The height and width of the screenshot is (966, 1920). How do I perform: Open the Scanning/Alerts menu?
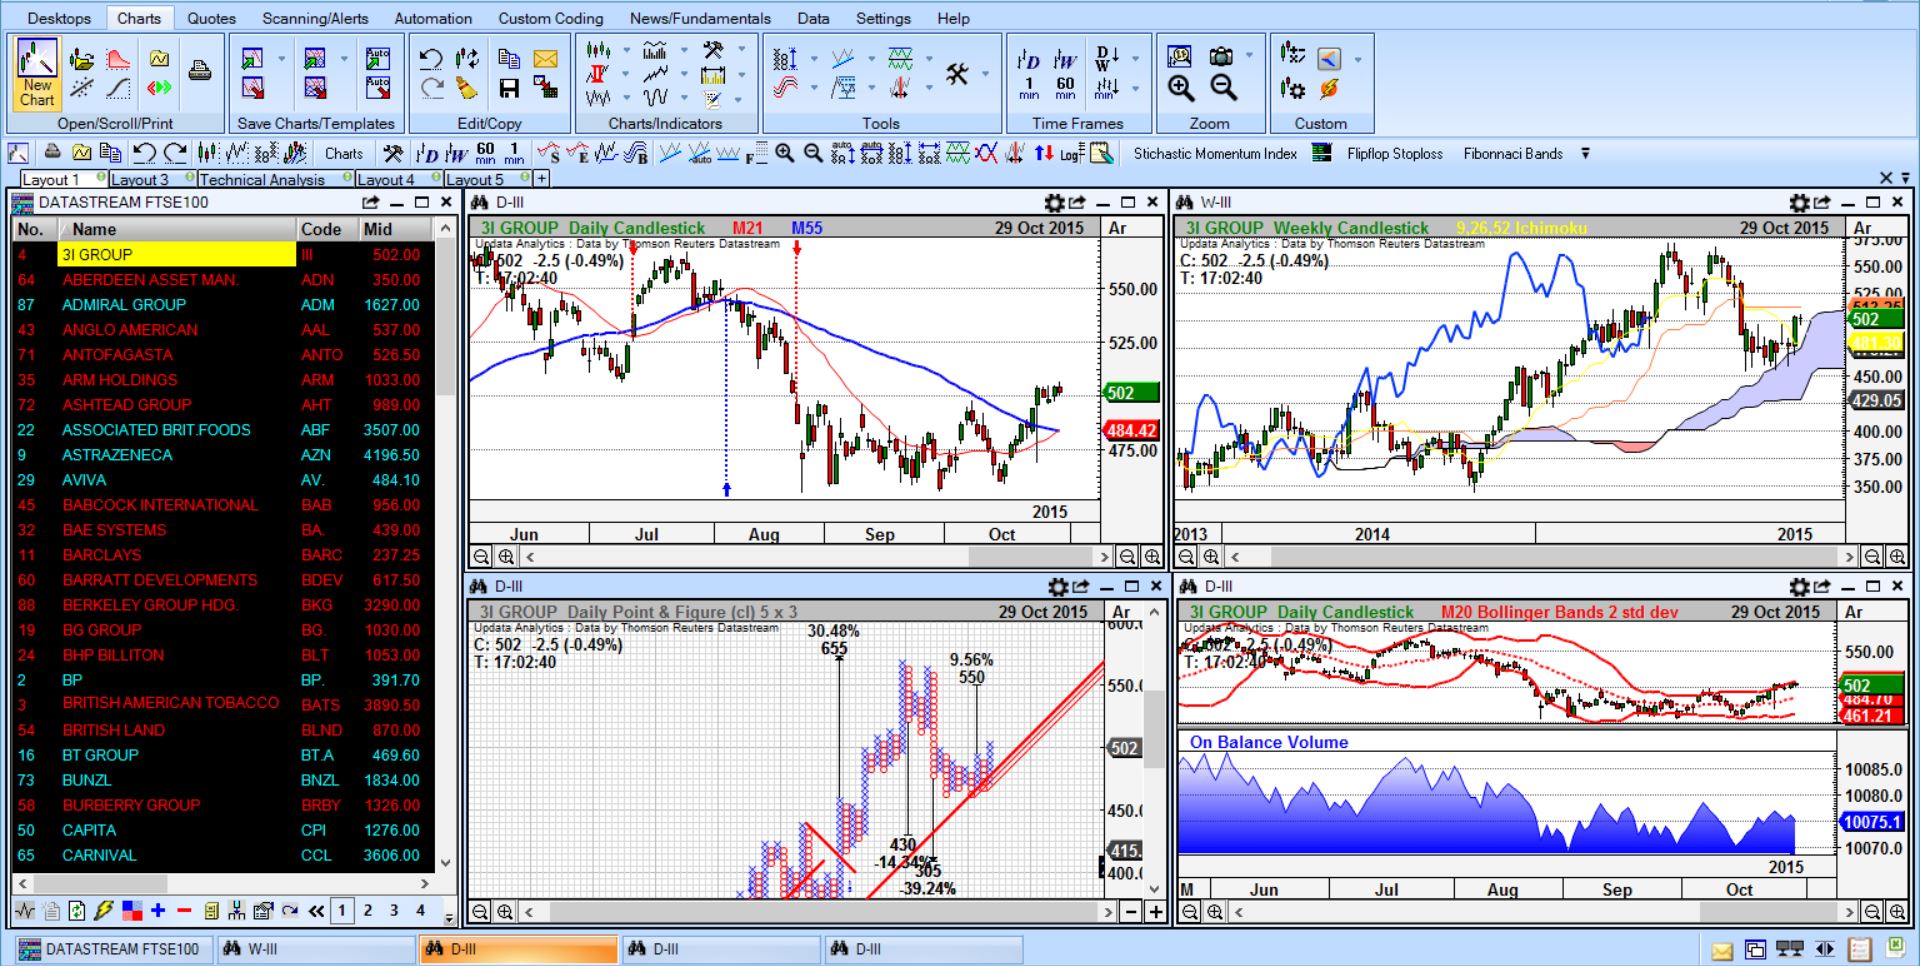click(x=315, y=18)
